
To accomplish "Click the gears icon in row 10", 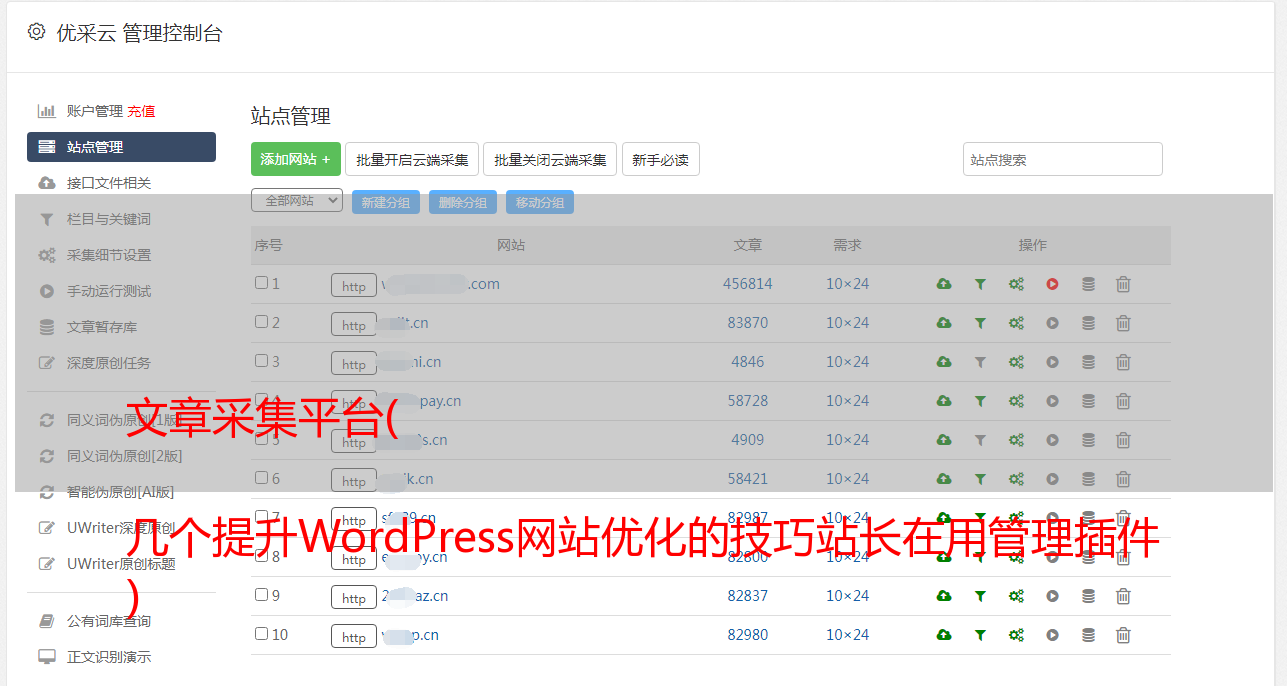I will [1016, 635].
